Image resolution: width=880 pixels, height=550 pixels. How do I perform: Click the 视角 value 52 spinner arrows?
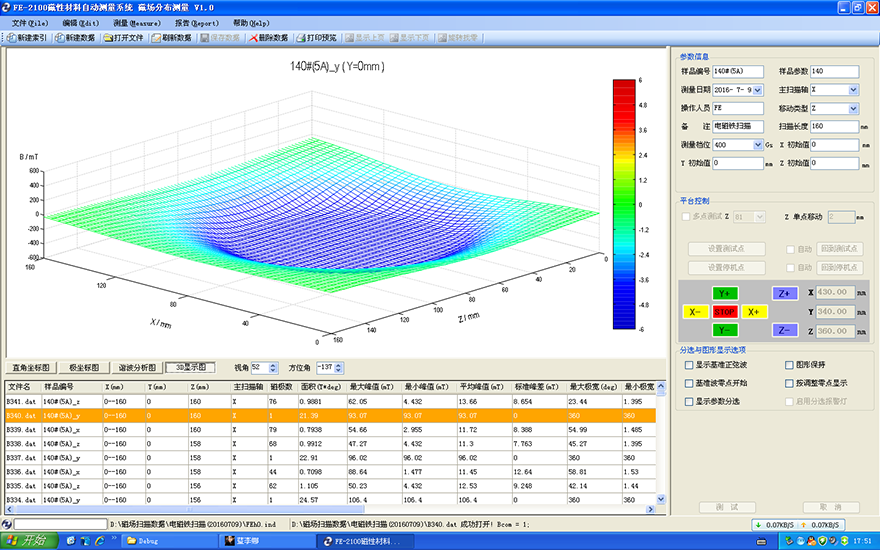pyautogui.click(x=273, y=368)
